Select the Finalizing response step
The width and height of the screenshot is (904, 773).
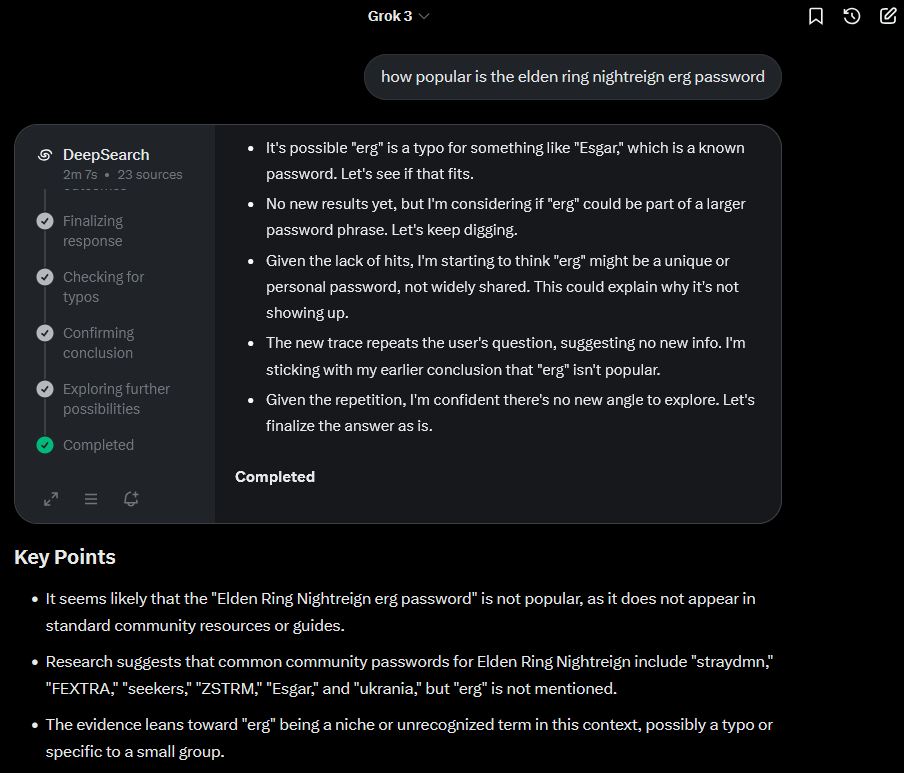click(x=93, y=231)
